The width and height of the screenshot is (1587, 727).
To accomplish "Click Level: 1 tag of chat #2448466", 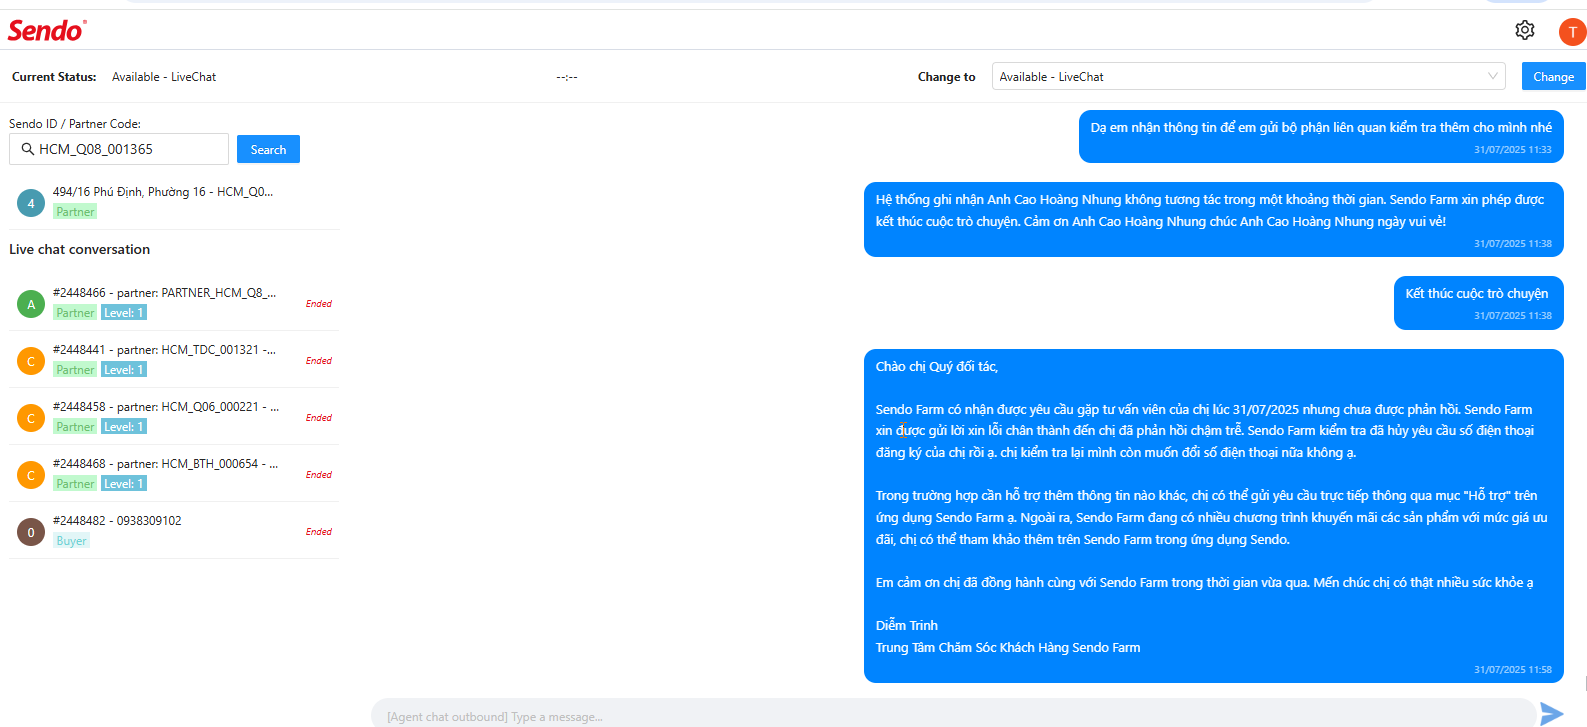I will [x=124, y=313].
